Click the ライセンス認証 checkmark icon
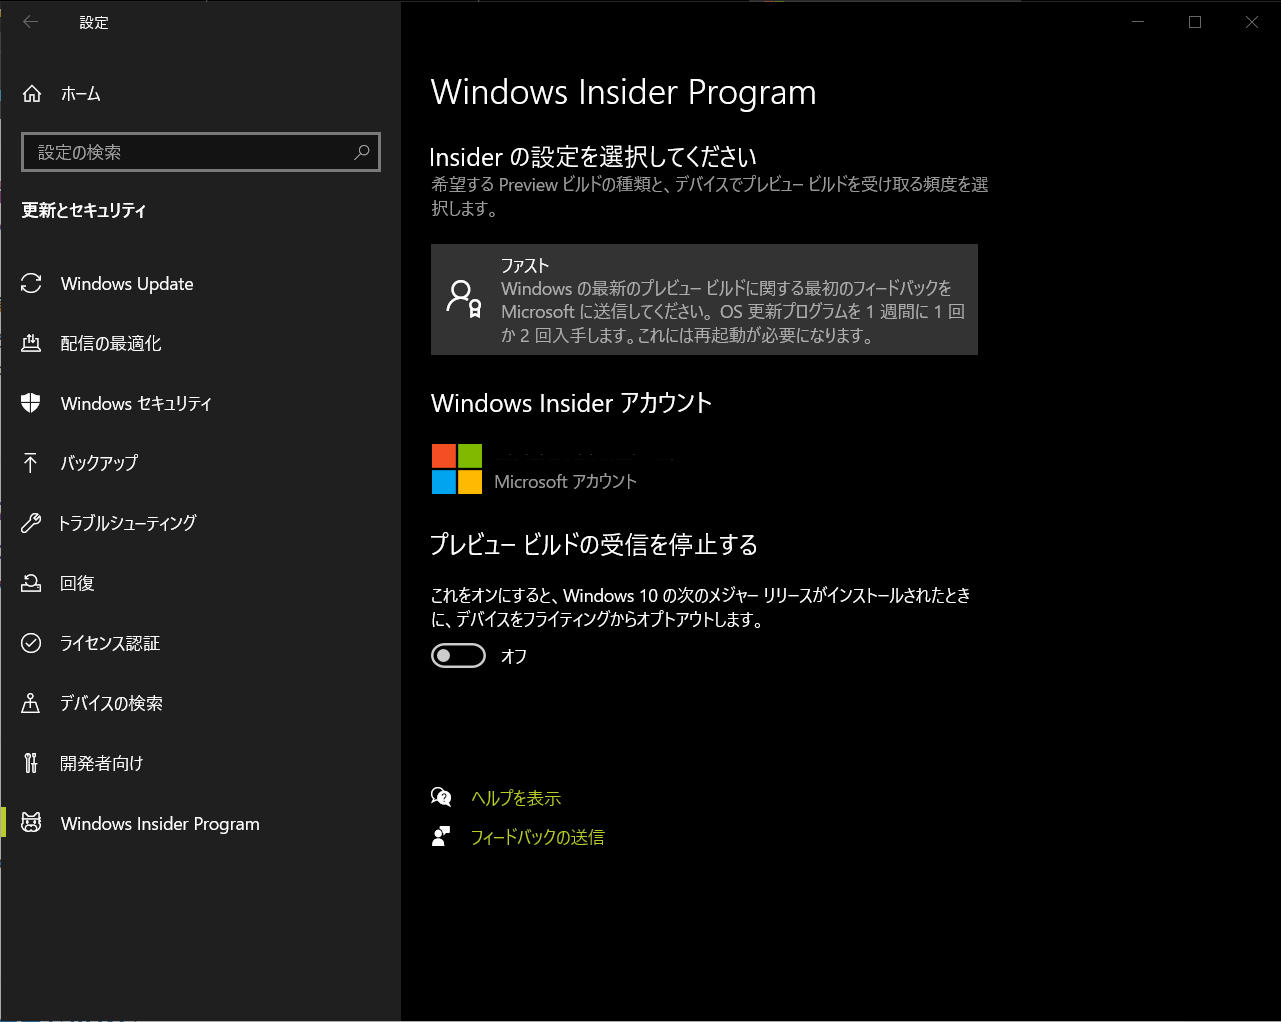1281x1022 pixels. click(31, 643)
